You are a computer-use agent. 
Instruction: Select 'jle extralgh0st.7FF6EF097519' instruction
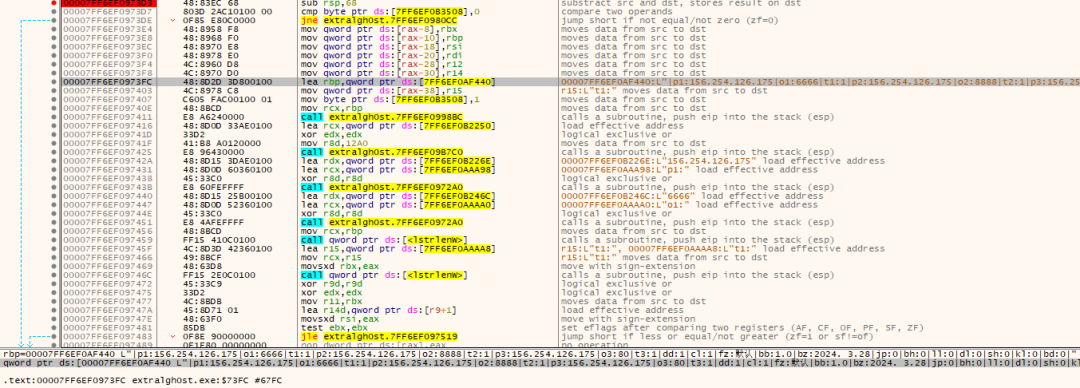coord(378,336)
